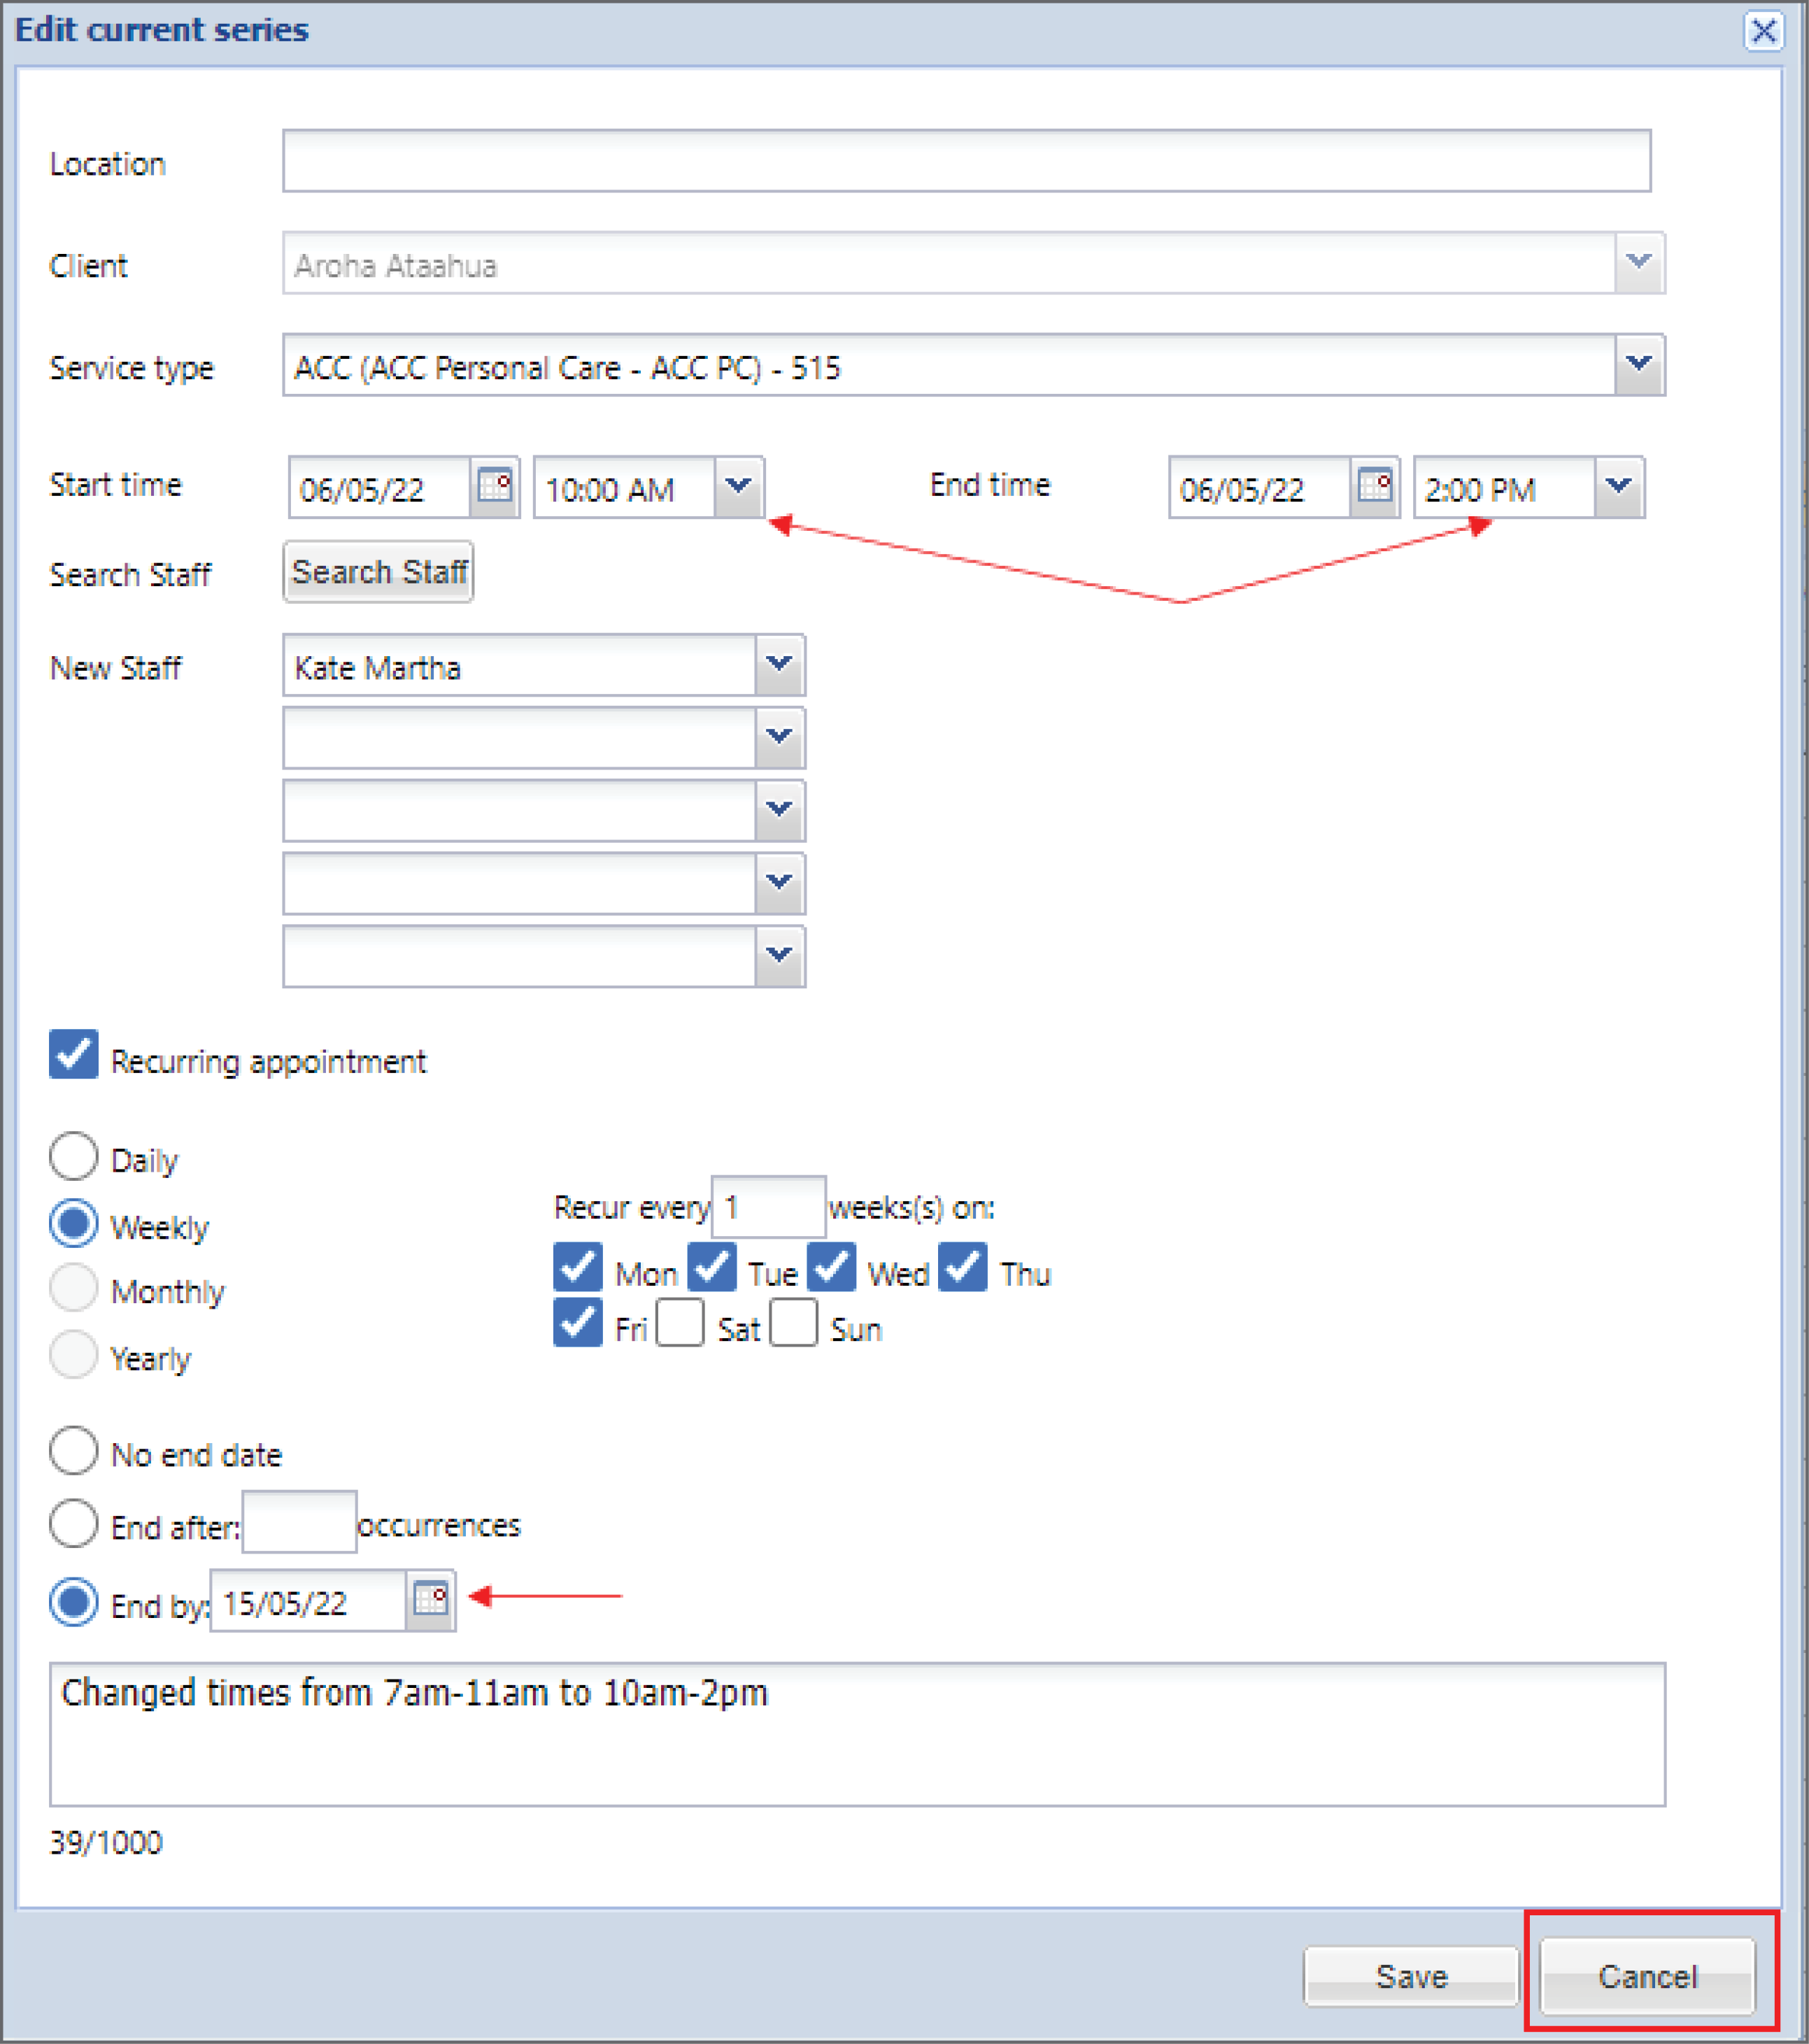Select the Weekly recurrence option
1809x2044 pixels.
tap(74, 1223)
